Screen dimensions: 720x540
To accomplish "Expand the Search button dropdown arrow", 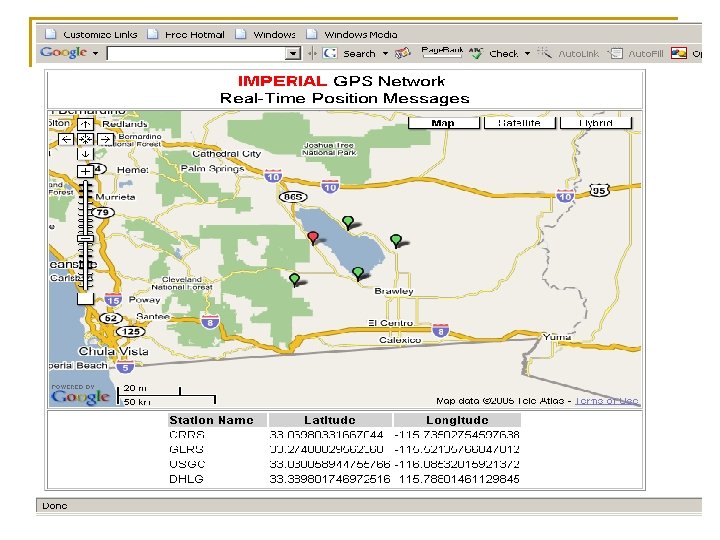I will tap(385, 54).
